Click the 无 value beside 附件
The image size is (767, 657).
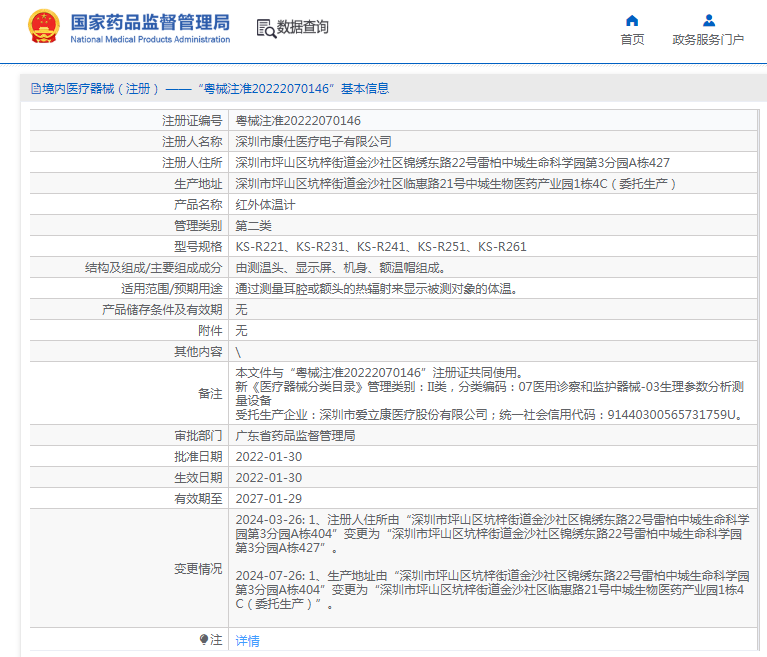tap(241, 331)
